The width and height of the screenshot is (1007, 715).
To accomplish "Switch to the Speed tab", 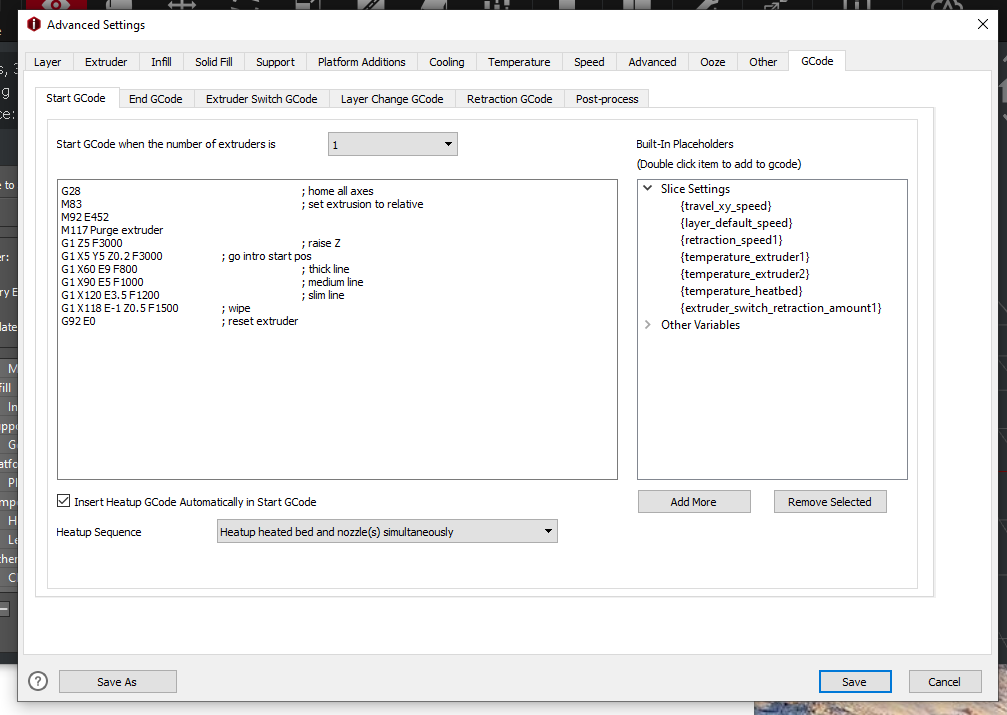I will 589,62.
